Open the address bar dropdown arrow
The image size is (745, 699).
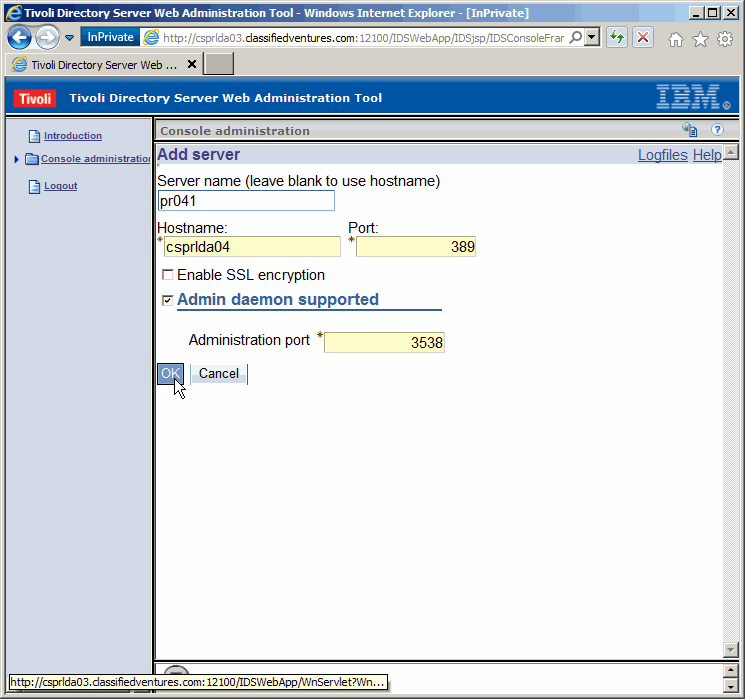pyautogui.click(x=592, y=38)
